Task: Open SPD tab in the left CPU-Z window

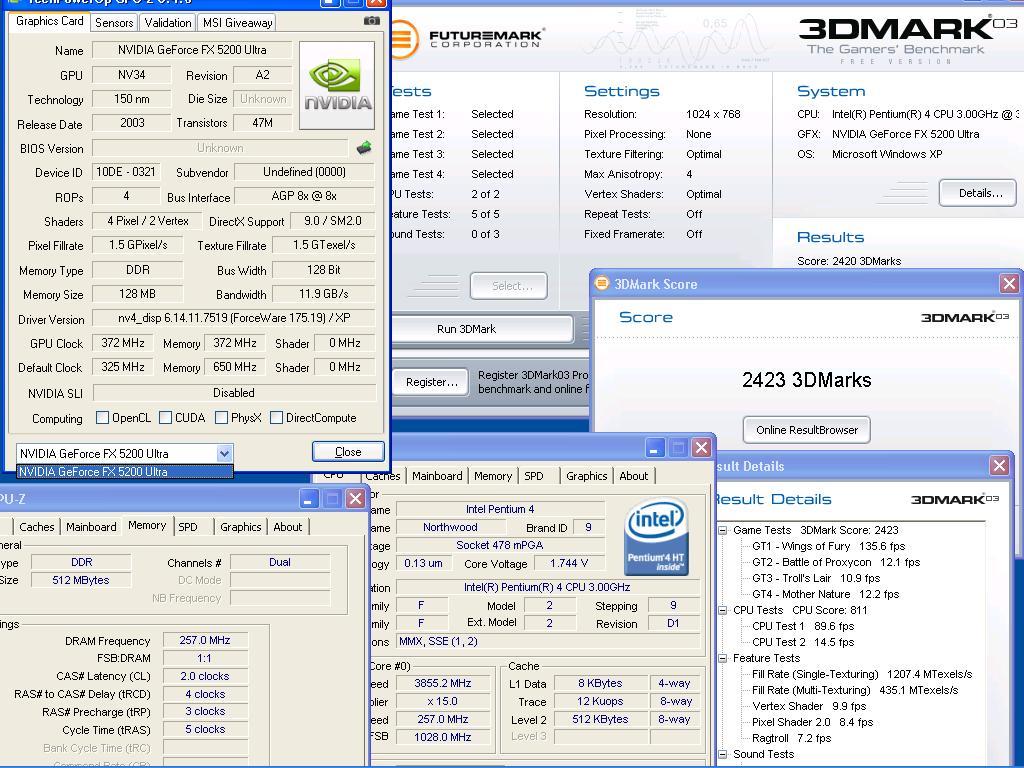Action: tap(188, 527)
